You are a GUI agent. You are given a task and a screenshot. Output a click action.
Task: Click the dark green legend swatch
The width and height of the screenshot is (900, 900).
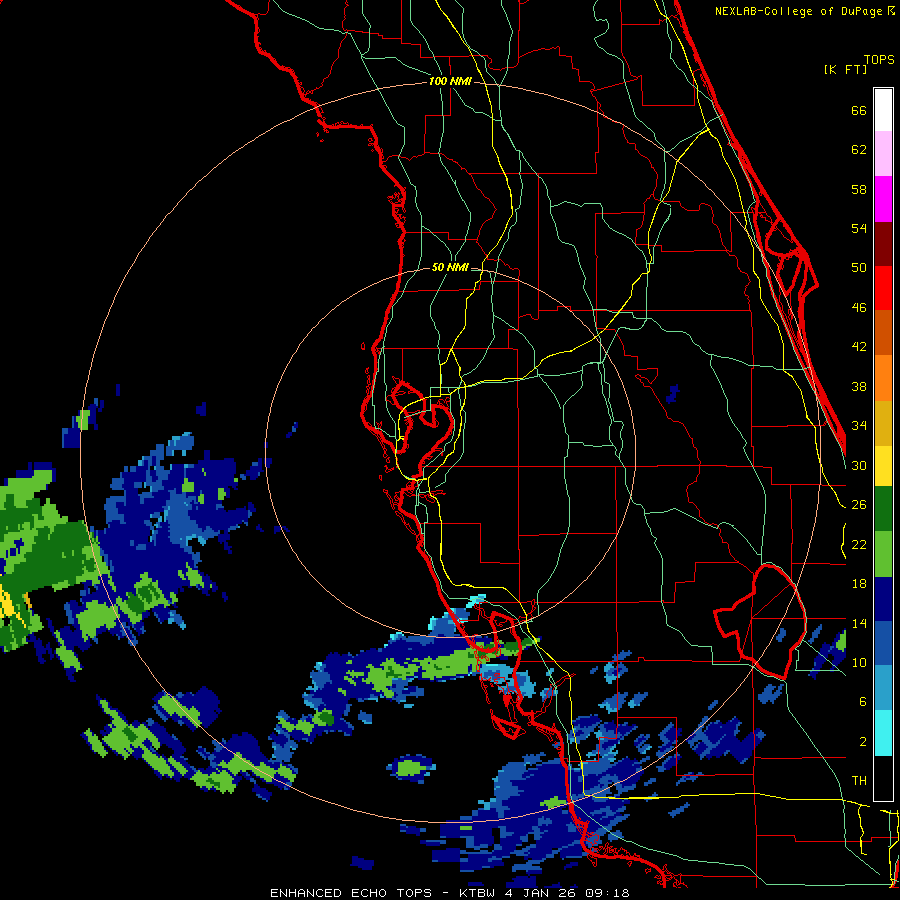(883, 509)
